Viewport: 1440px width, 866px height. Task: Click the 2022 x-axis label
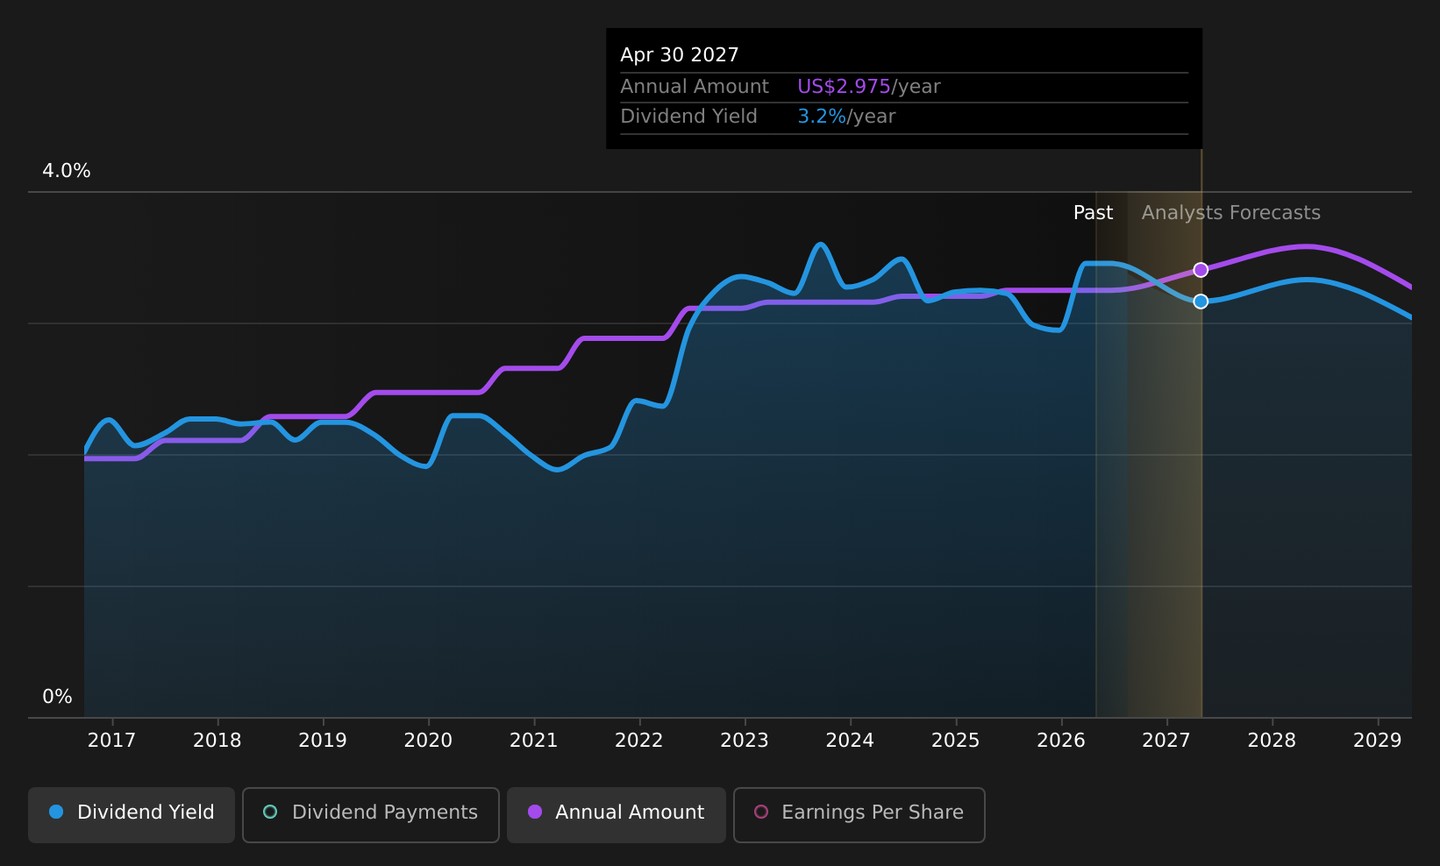[x=639, y=741]
